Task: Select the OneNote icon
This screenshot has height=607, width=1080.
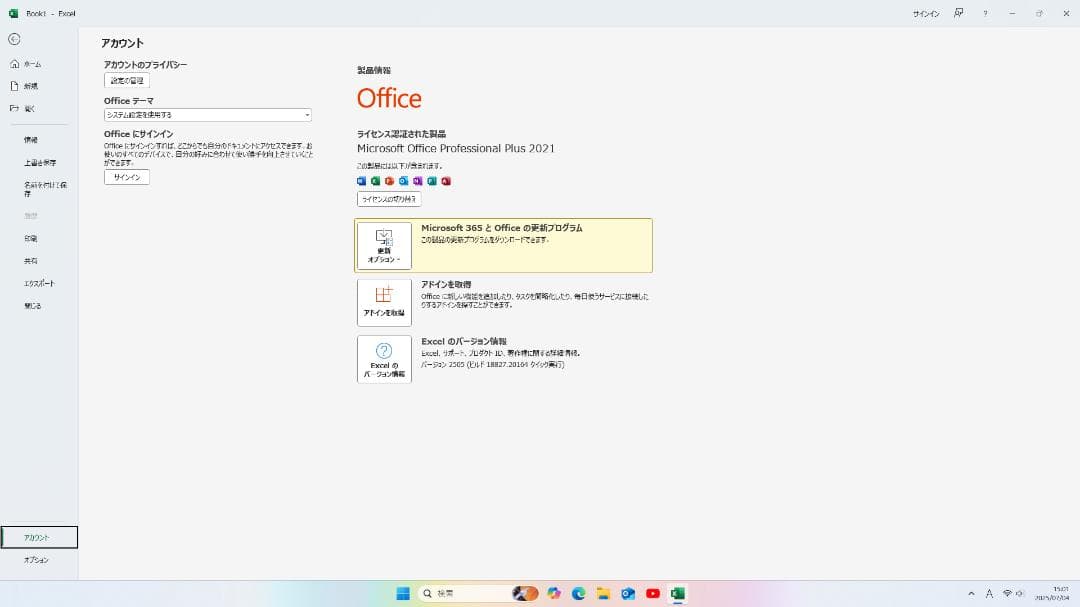Action: pyautogui.click(x=417, y=181)
